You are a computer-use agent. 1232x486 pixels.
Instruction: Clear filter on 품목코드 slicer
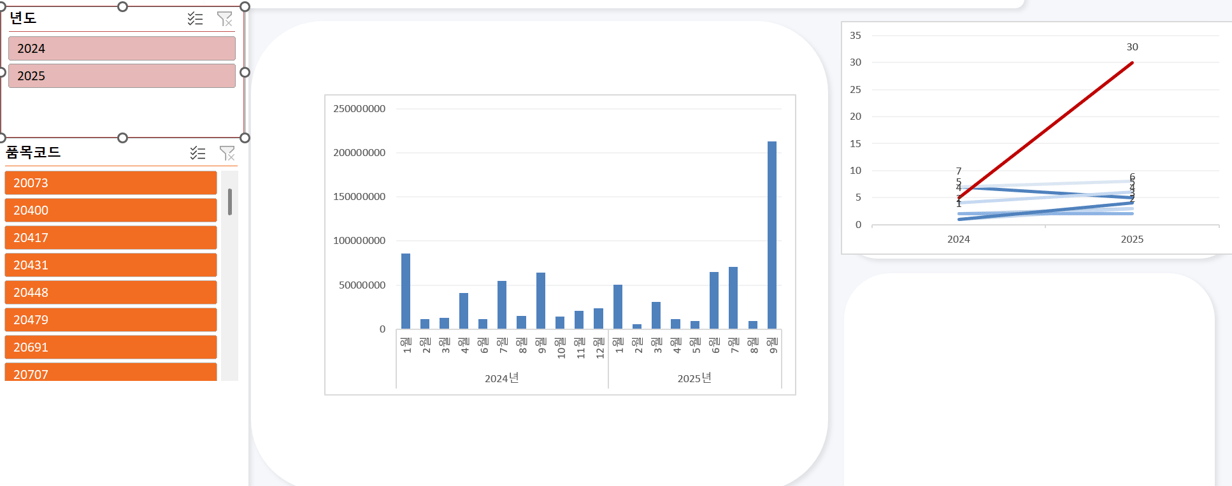[227, 153]
